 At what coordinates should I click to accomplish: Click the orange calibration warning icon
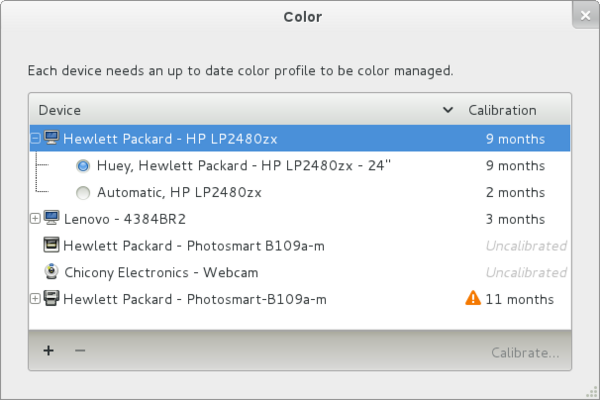tap(473, 298)
